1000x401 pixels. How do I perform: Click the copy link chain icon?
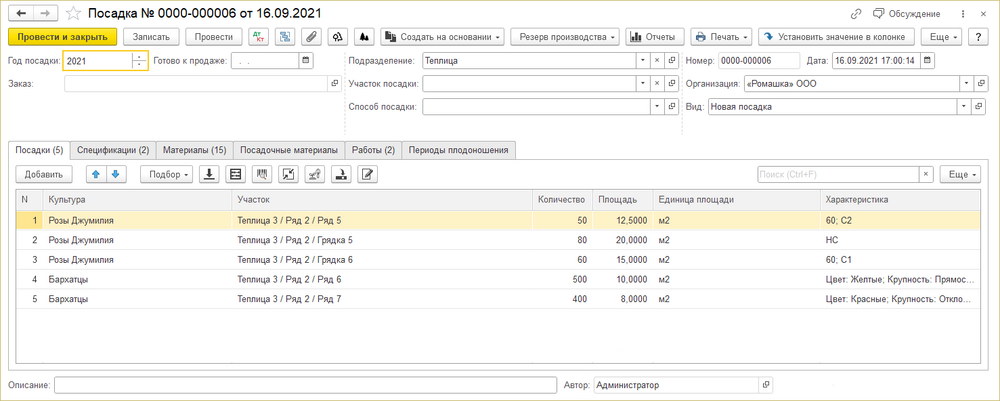[x=855, y=14]
